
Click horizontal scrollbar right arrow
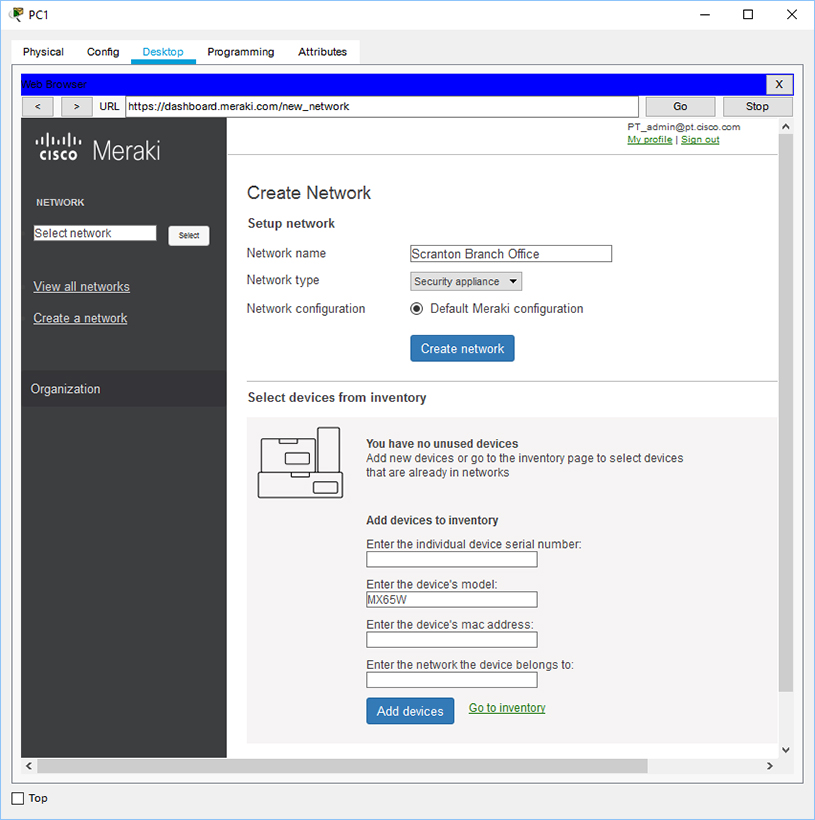click(x=769, y=766)
